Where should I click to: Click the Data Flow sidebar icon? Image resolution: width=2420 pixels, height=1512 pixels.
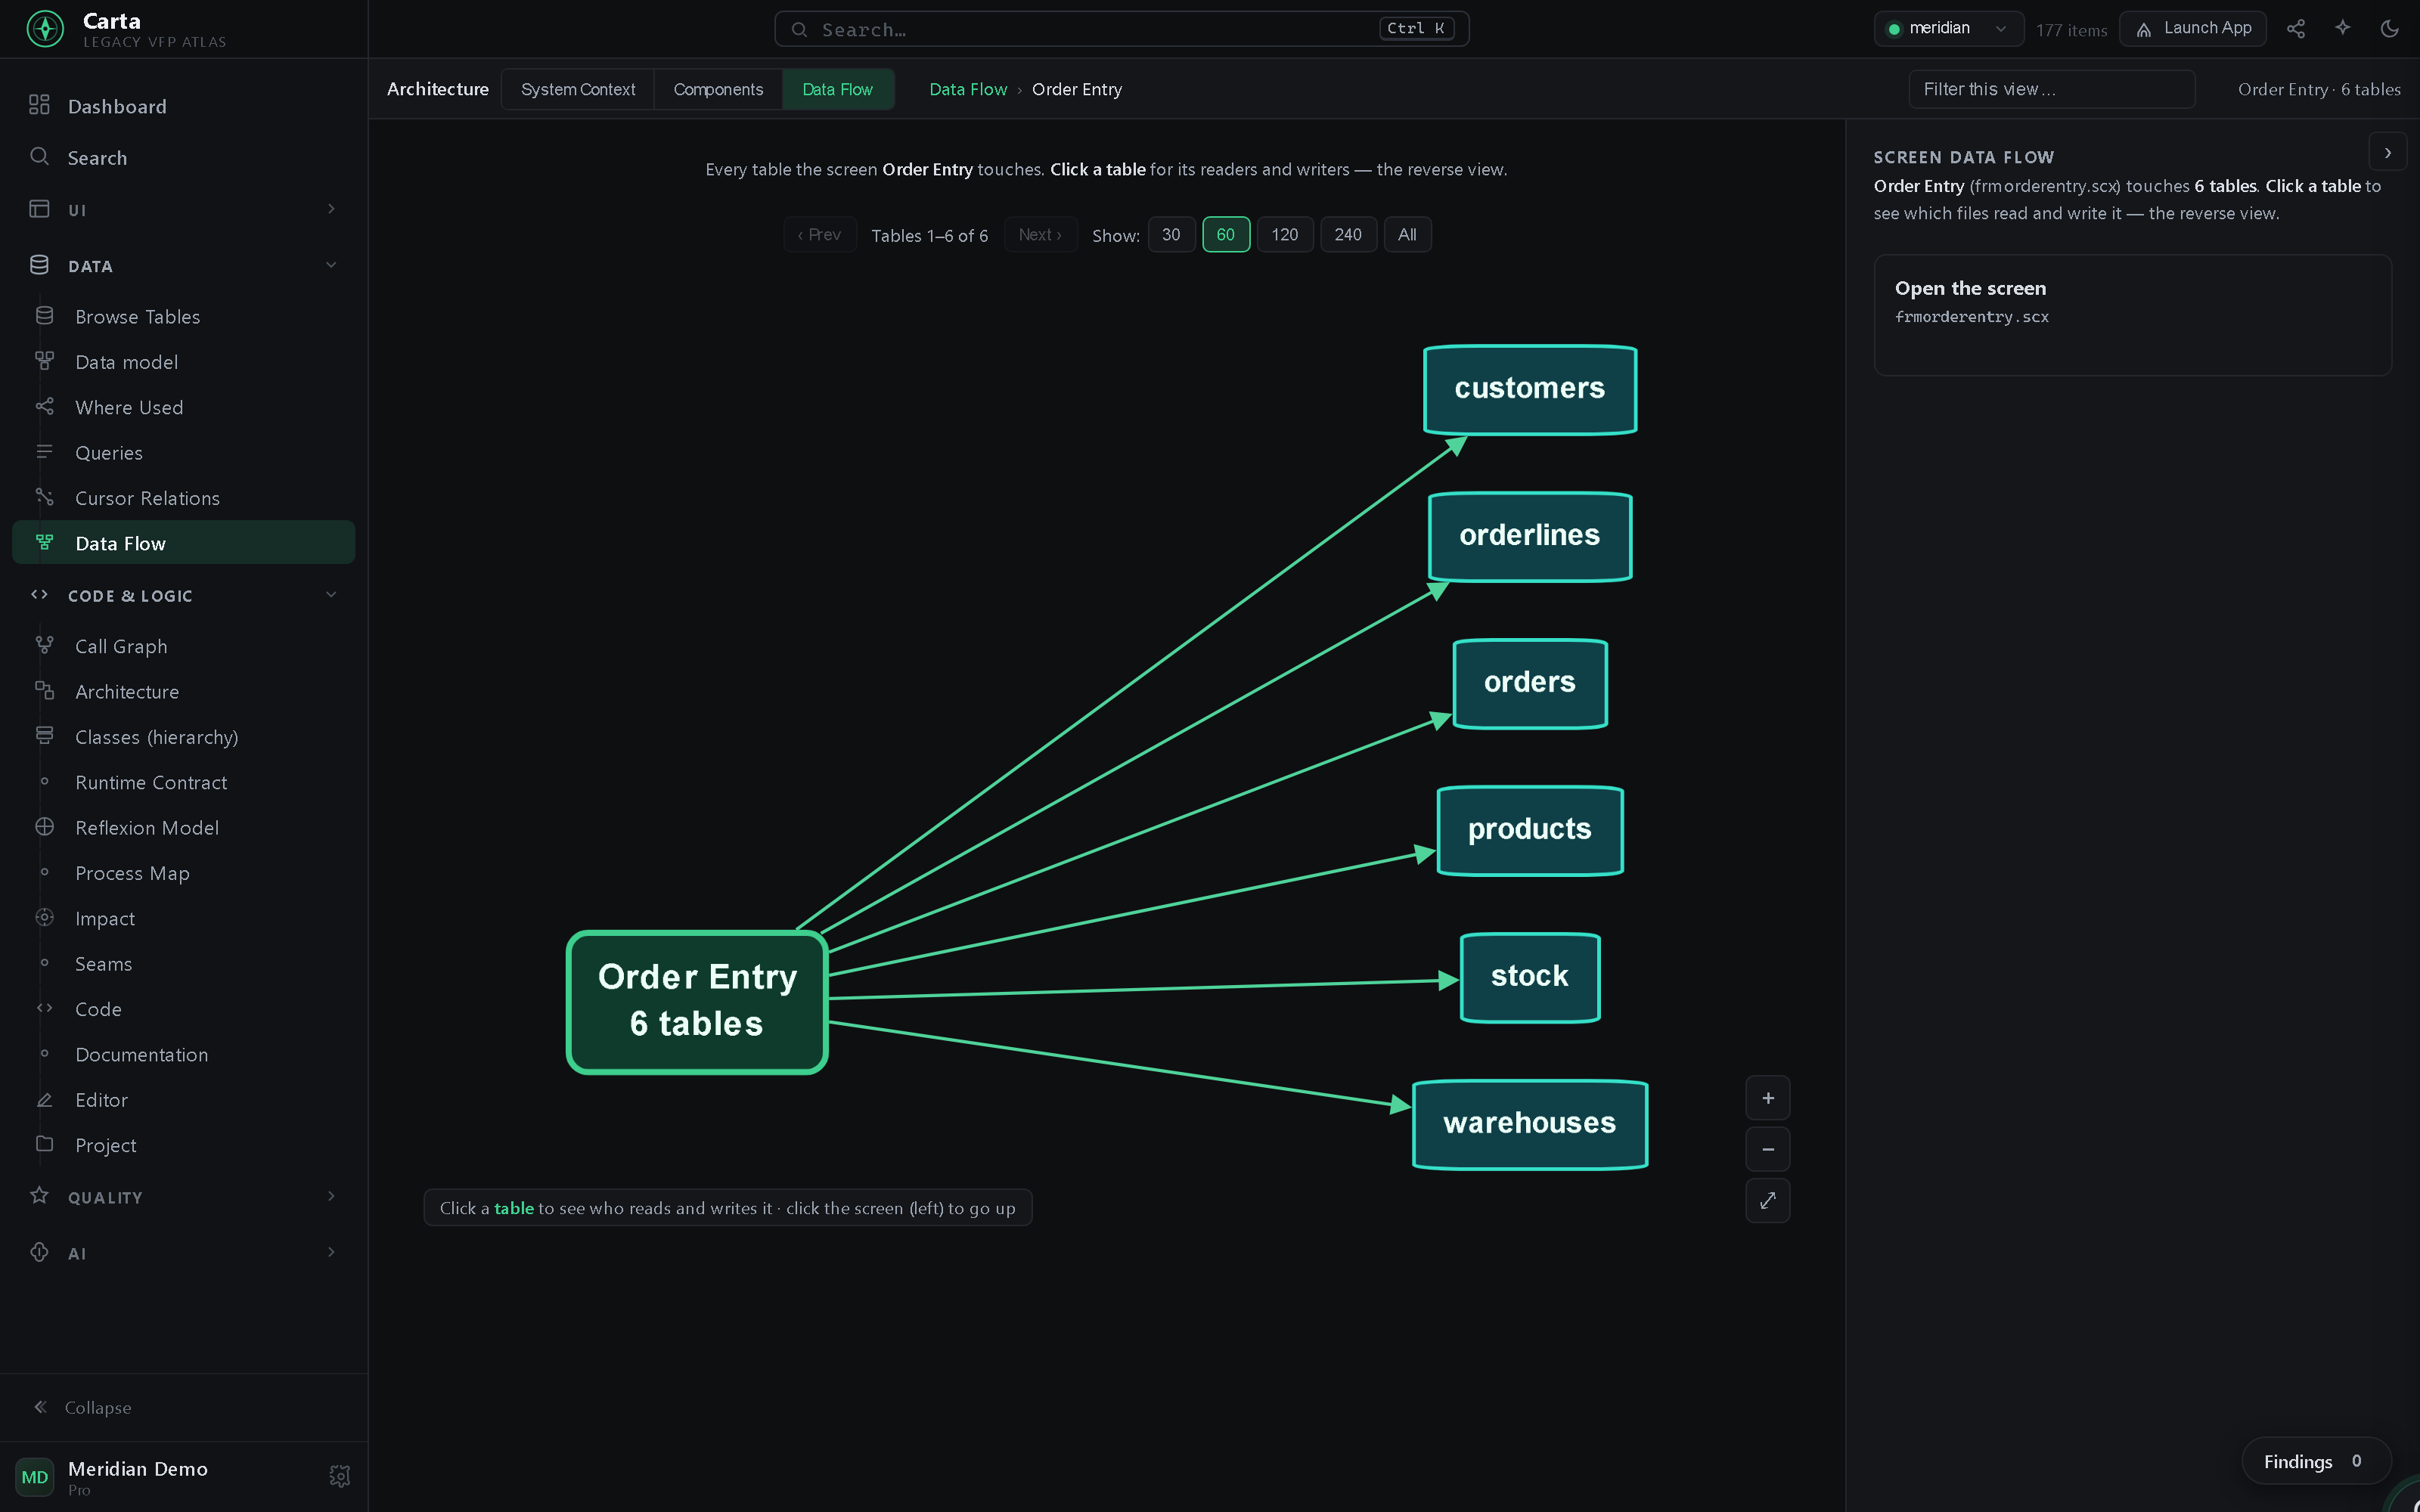coord(44,542)
